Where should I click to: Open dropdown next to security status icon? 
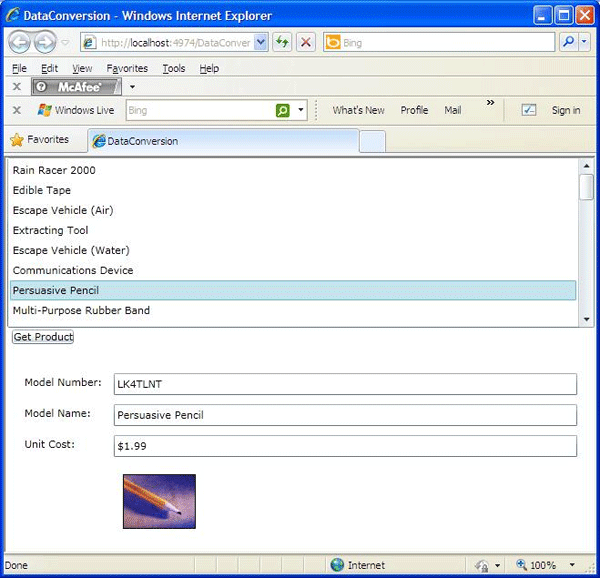[497, 565]
